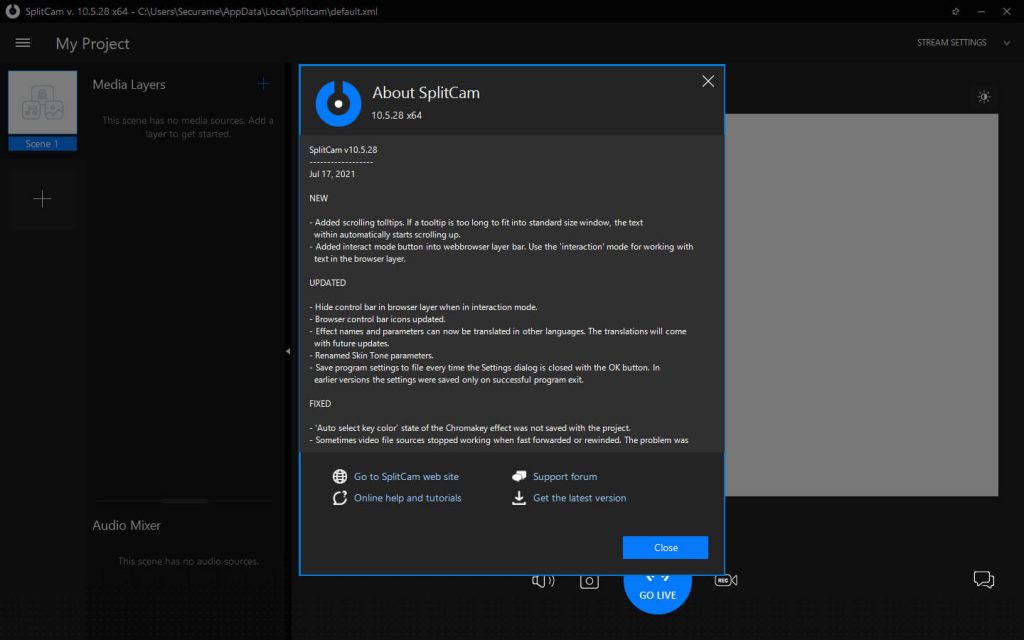Viewport: 1024px width, 640px height.
Task: Click the pin icon in the title bar
Action: 955,11
